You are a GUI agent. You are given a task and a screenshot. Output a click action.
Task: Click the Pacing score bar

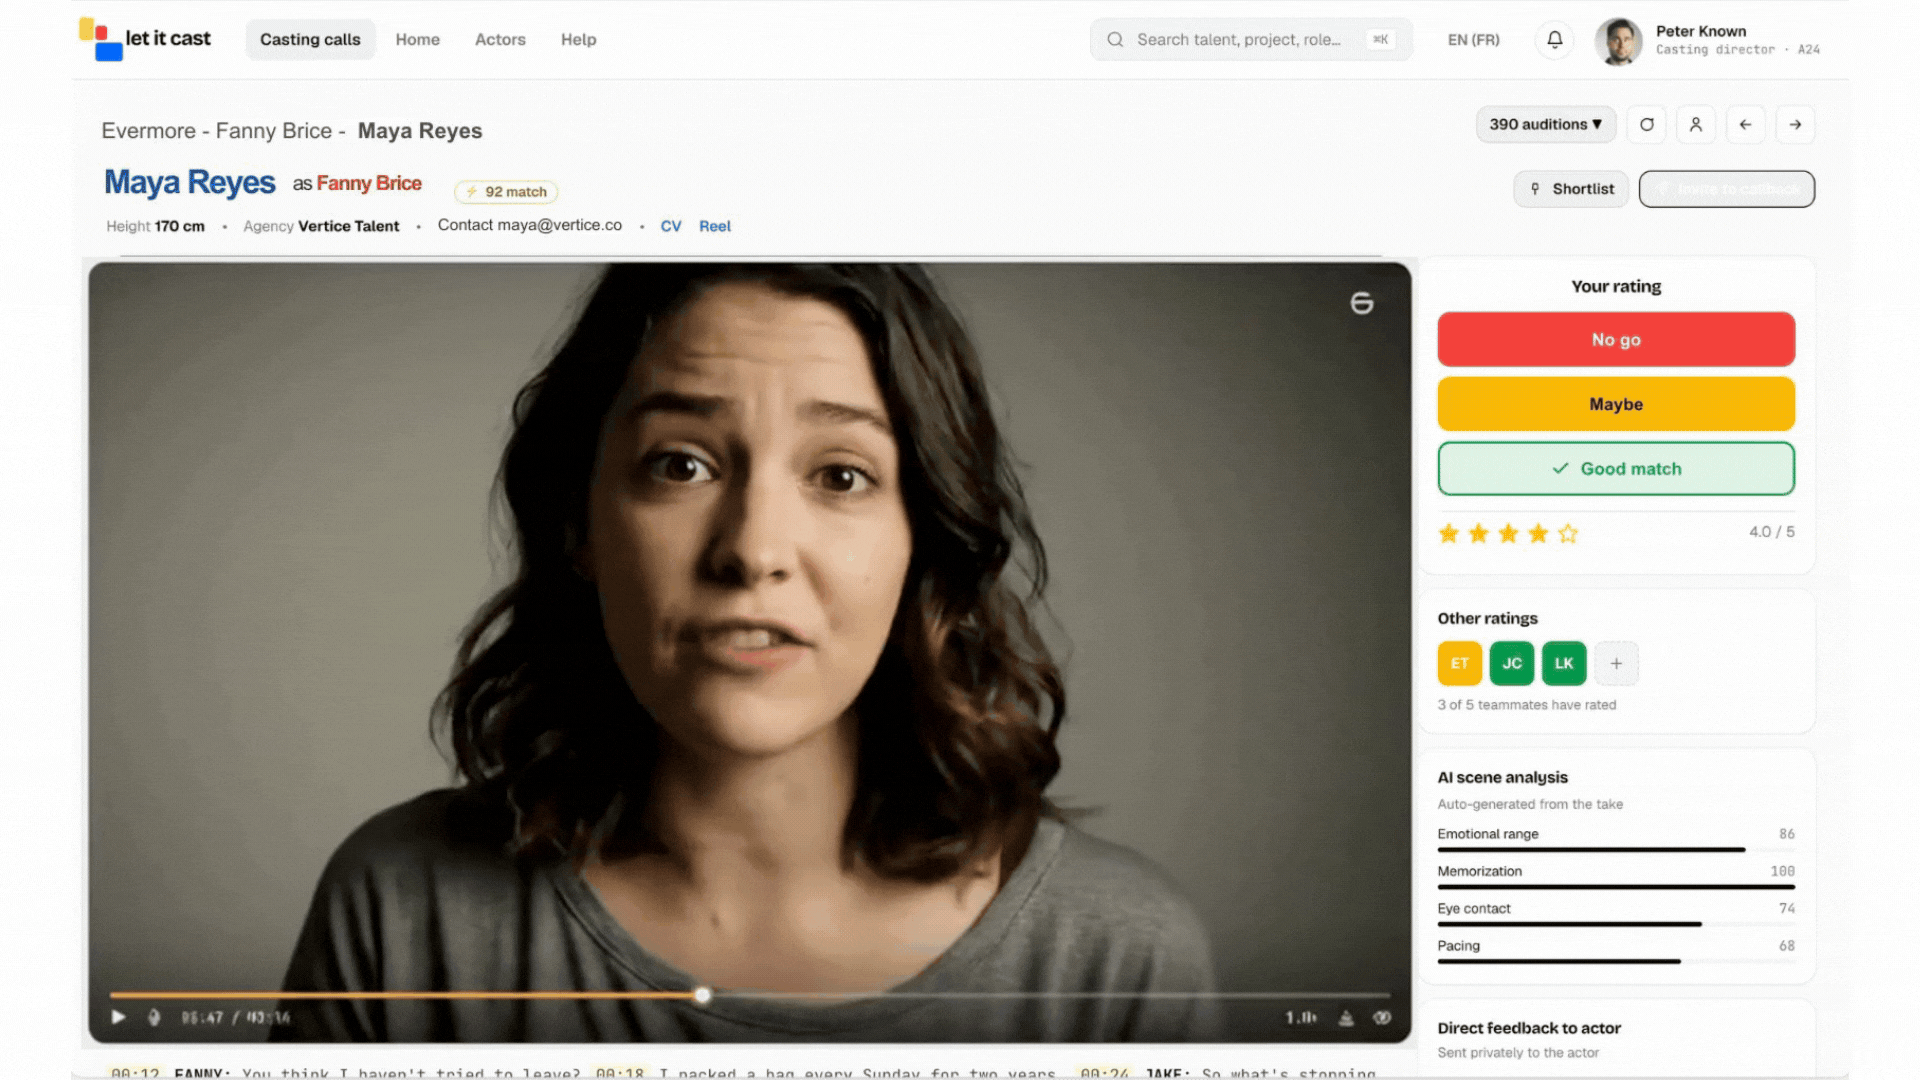tap(1616, 961)
